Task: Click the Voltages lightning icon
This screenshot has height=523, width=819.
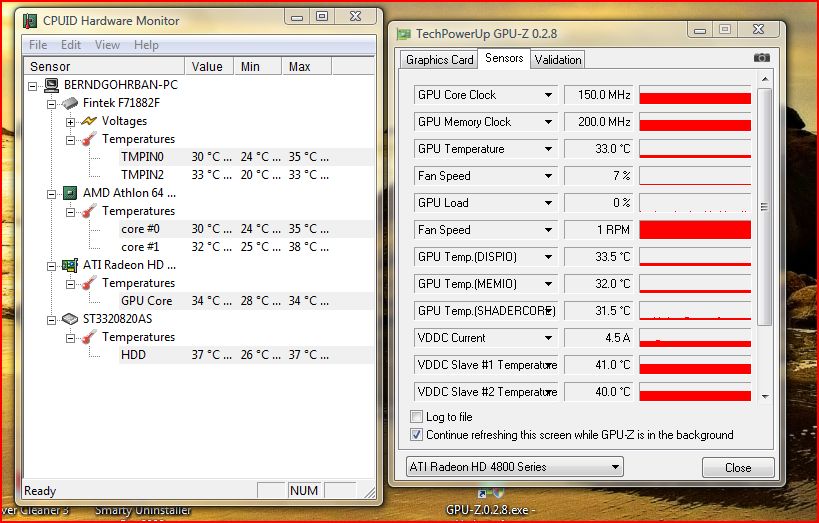Action: click(89, 121)
